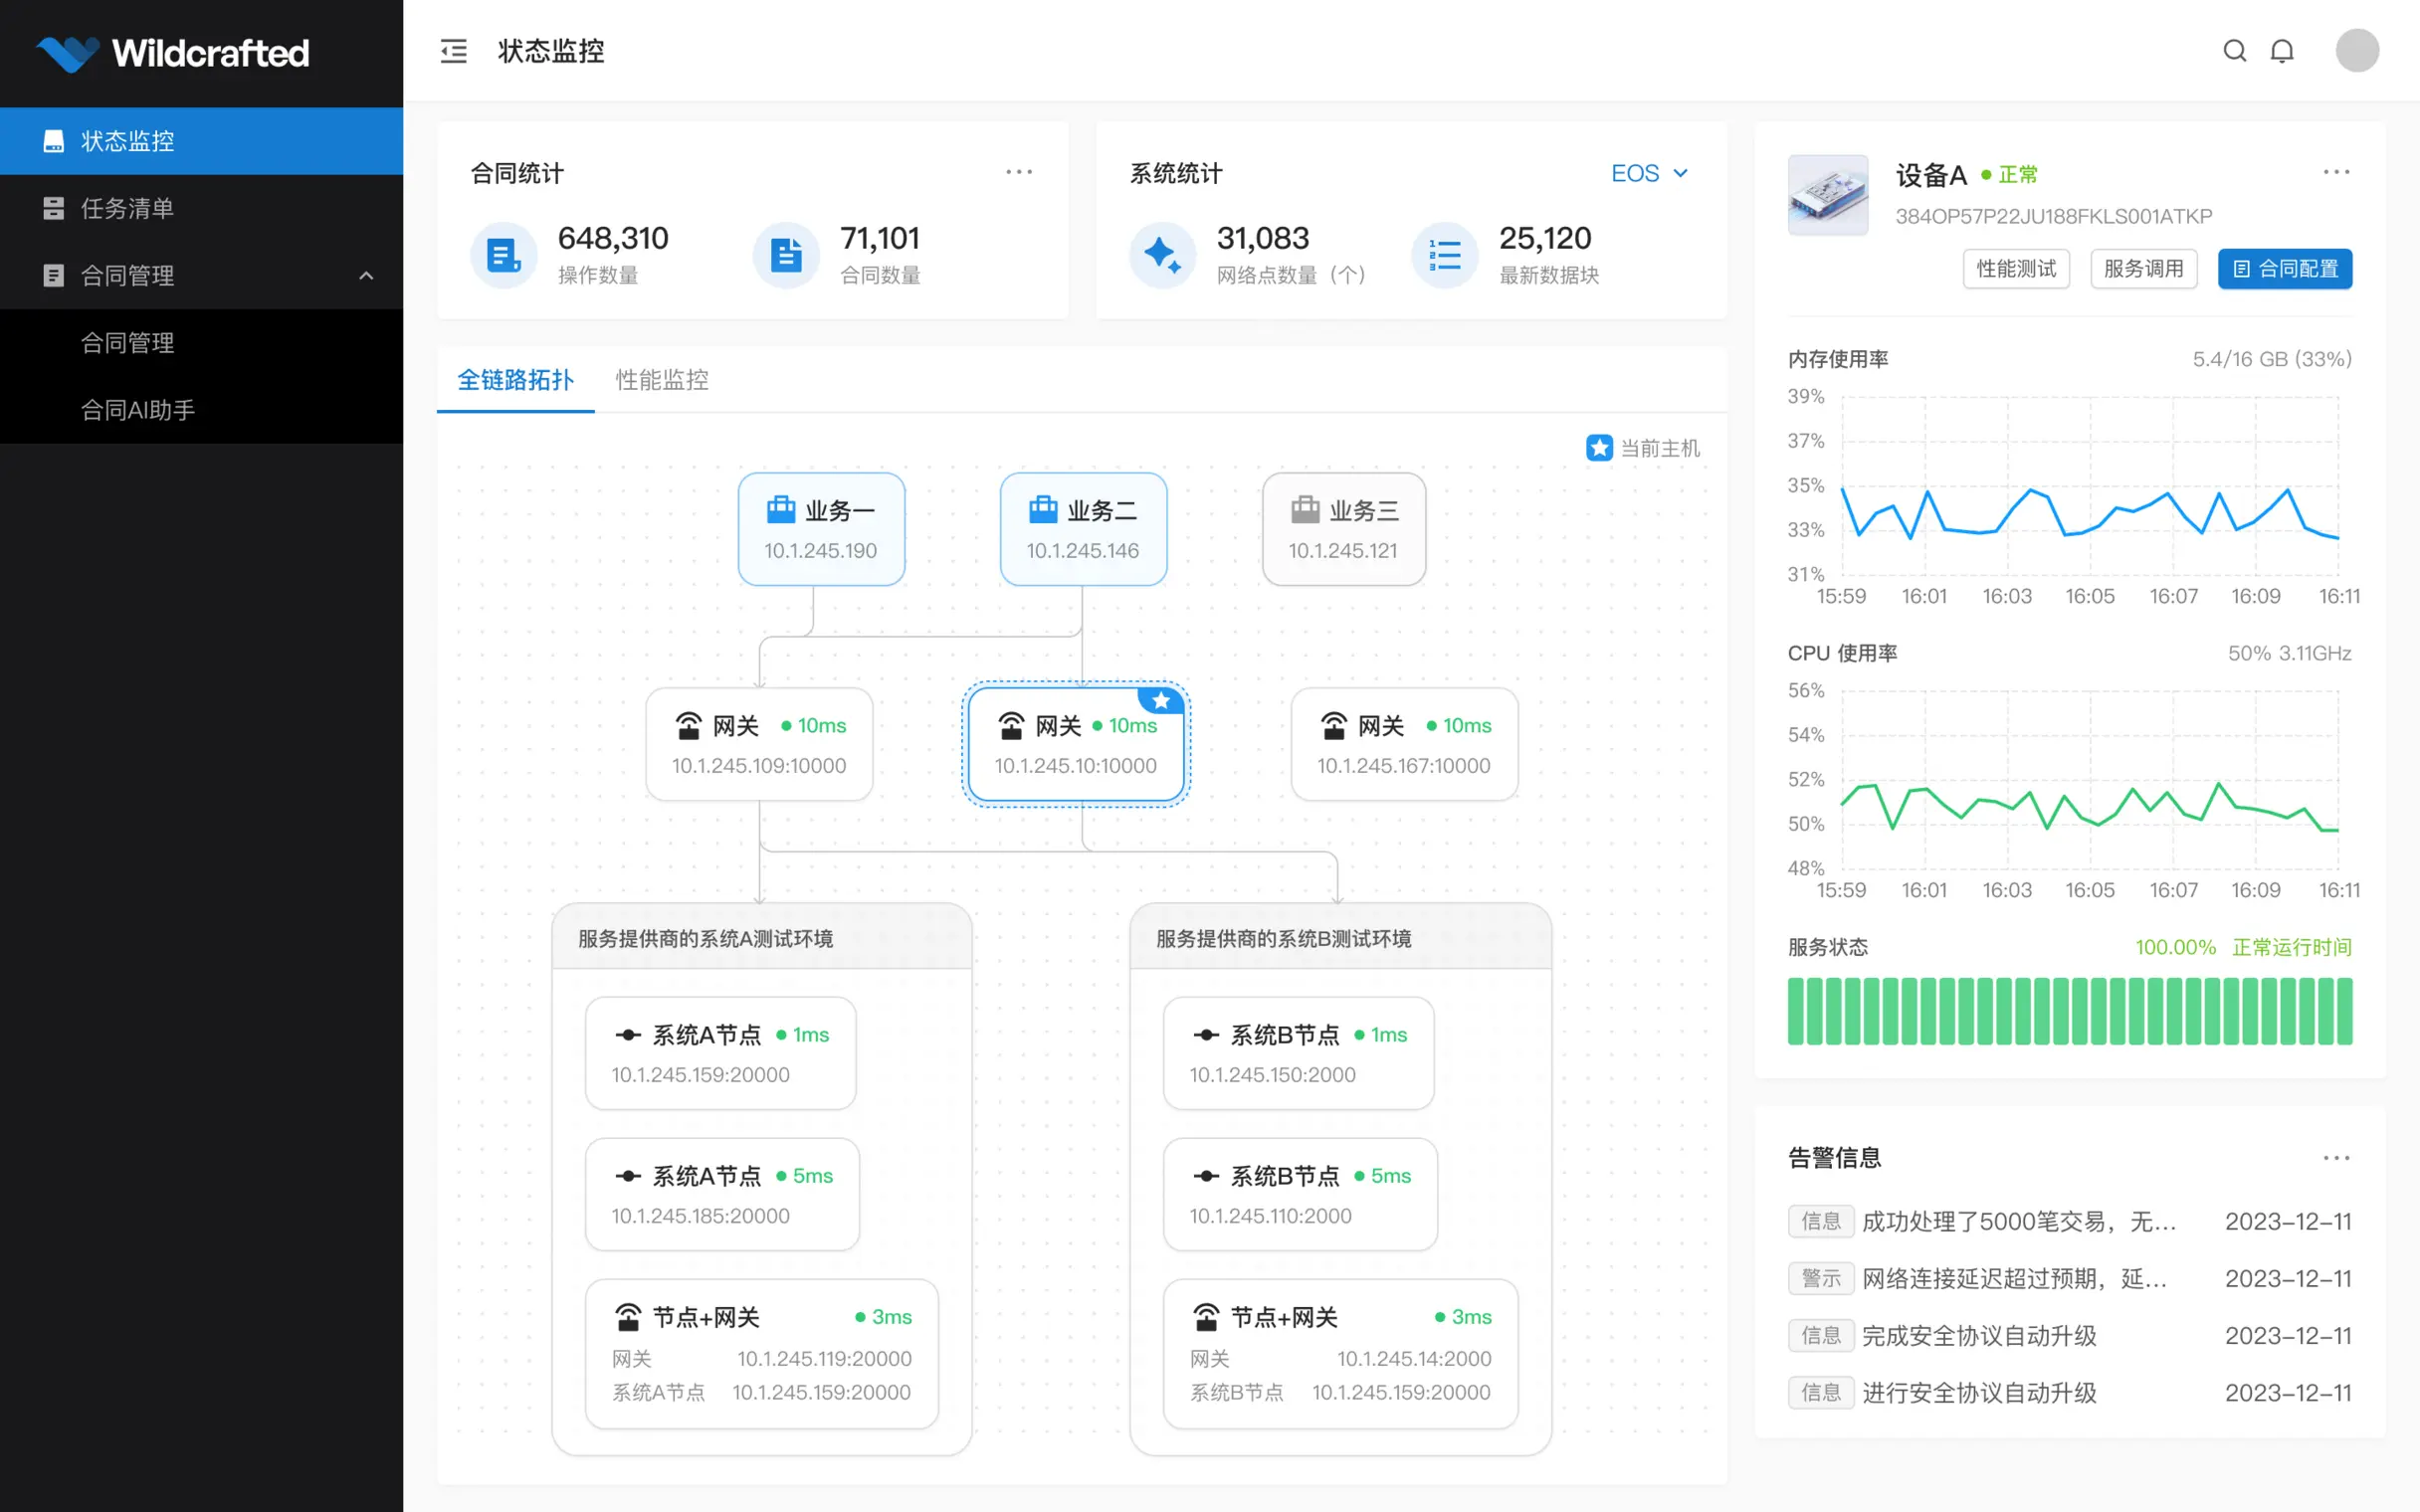Switch to the 性能监控 tab
This screenshot has width=2420, height=1512.
(x=660, y=380)
